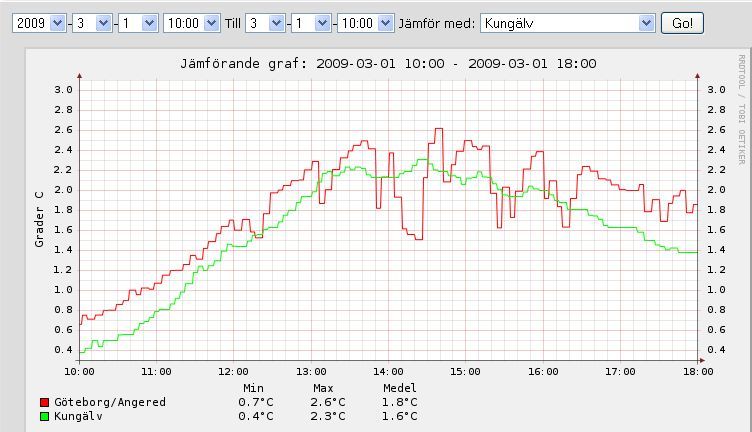
Task: Expand the start time dropdown before Till
Action: pyautogui.click(x=192, y=22)
